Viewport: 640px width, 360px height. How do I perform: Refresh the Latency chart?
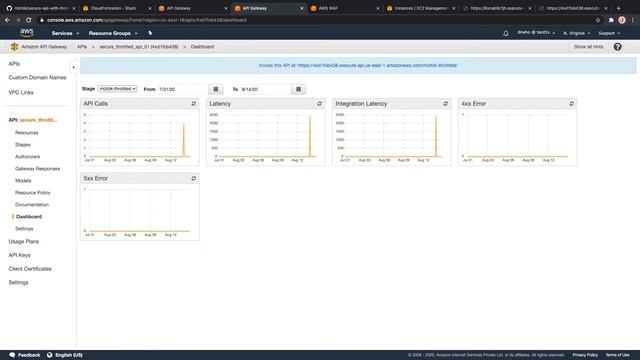tap(320, 104)
